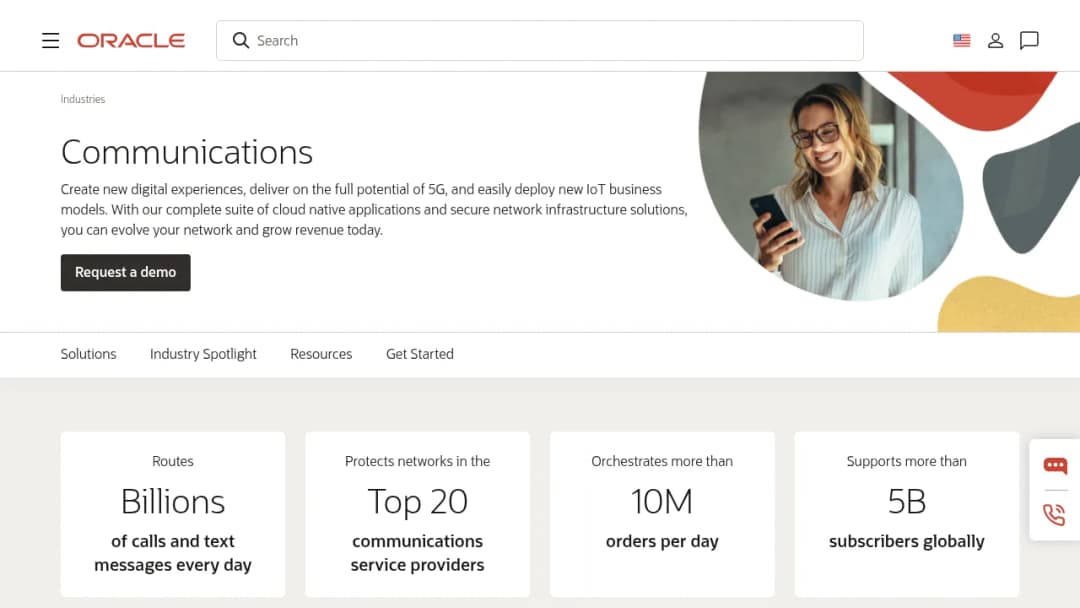Click the search magnifier icon
Screen dimensions: 1080x608
point(240,41)
